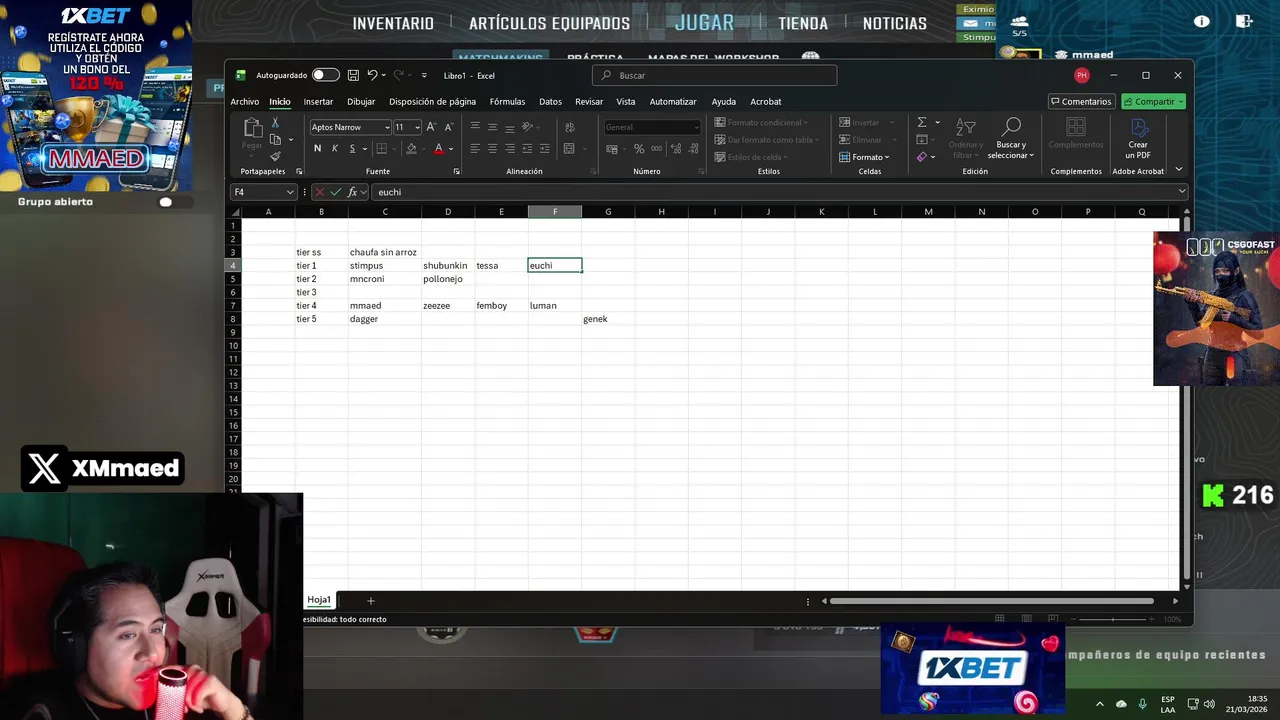Save the workbook with the disk icon
The image size is (1280, 720).
(353, 75)
